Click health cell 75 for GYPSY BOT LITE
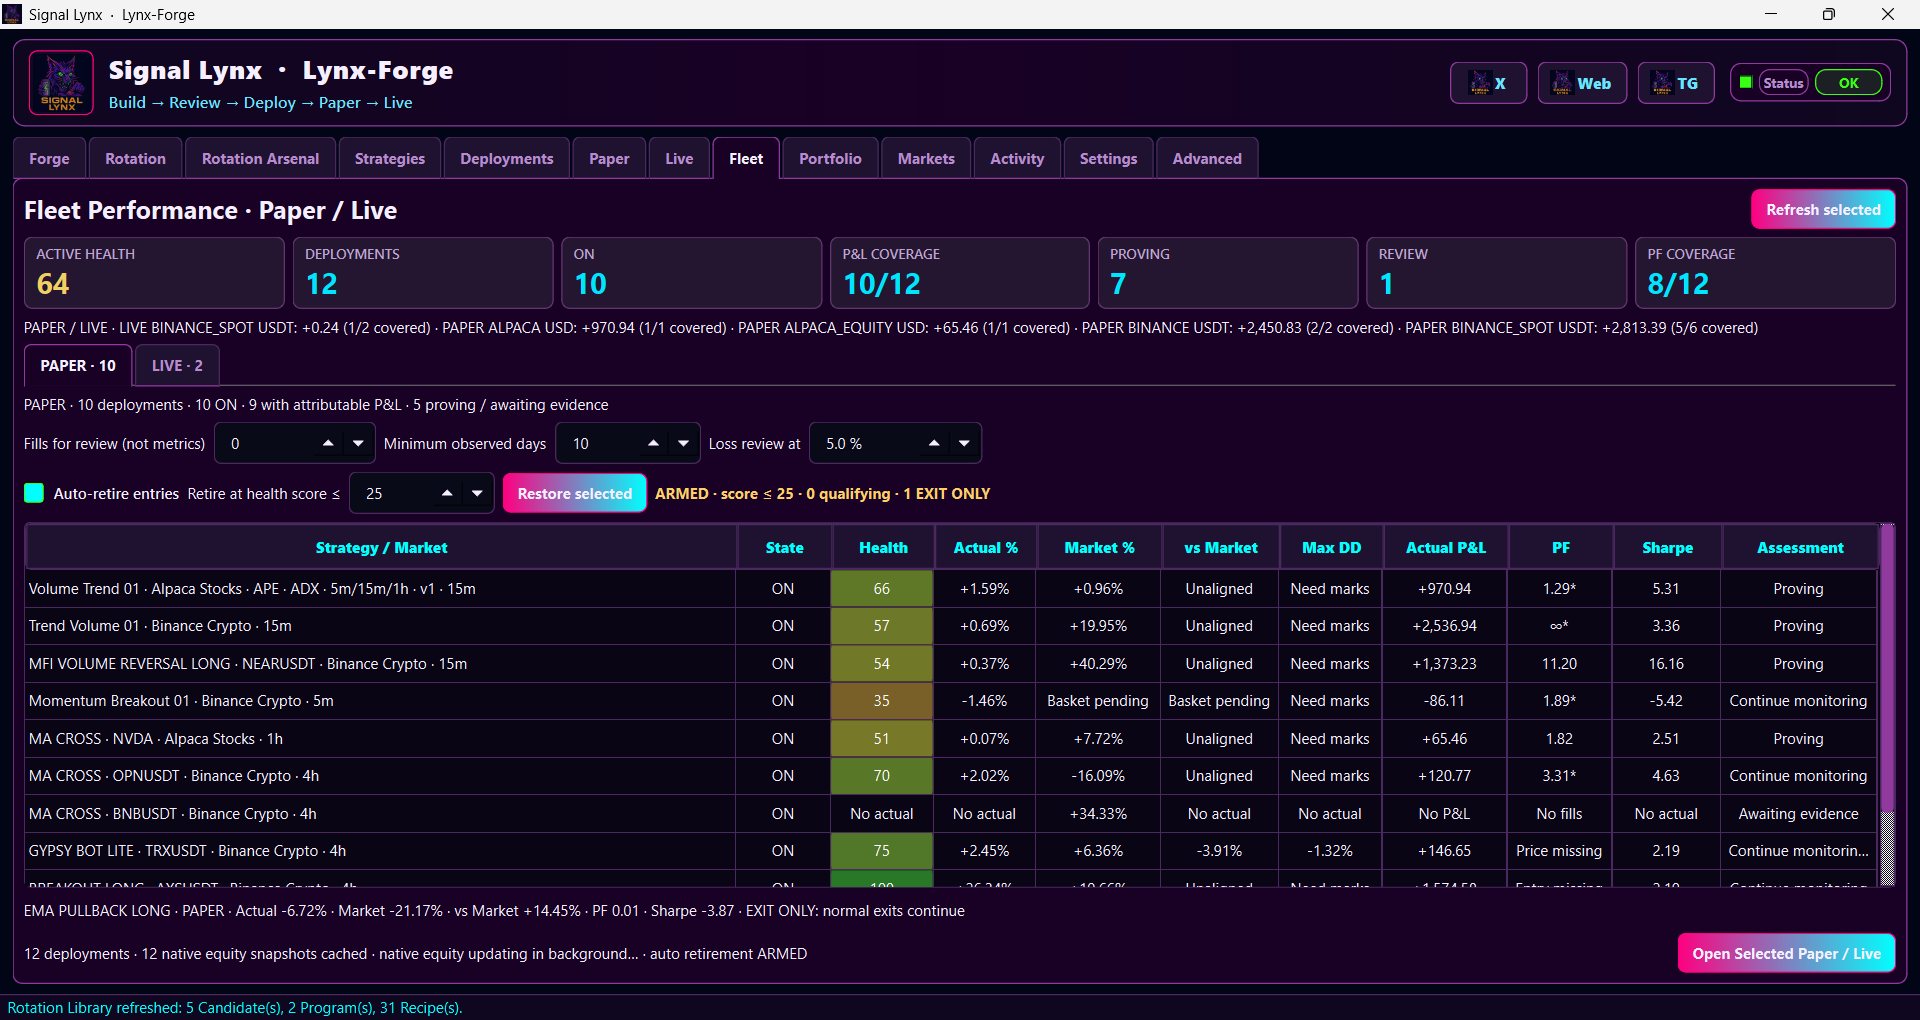The image size is (1920, 1020). pos(881,851)
